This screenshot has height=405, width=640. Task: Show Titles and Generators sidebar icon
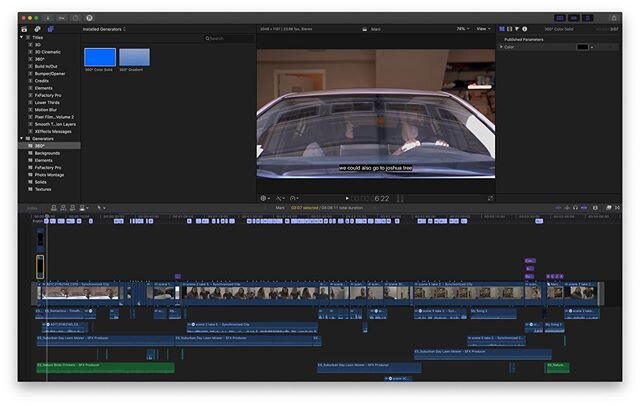(x=51, y=29)
